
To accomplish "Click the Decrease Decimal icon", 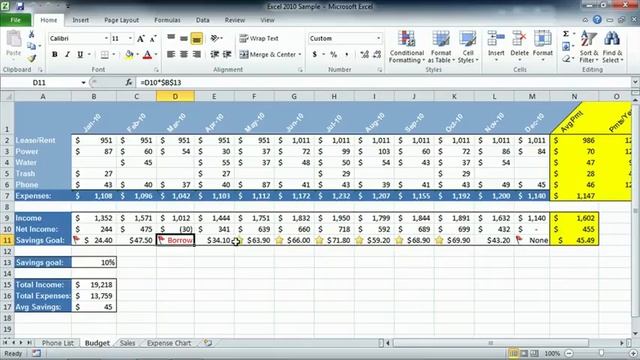I will pyautogui.click(x=377, y=54).
